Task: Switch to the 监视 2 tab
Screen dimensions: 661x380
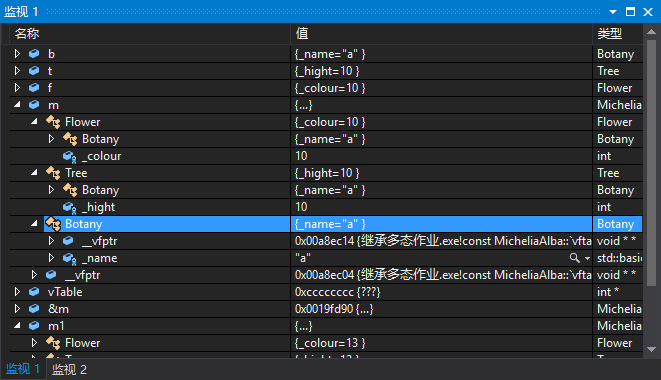Action: click(69, 369)
